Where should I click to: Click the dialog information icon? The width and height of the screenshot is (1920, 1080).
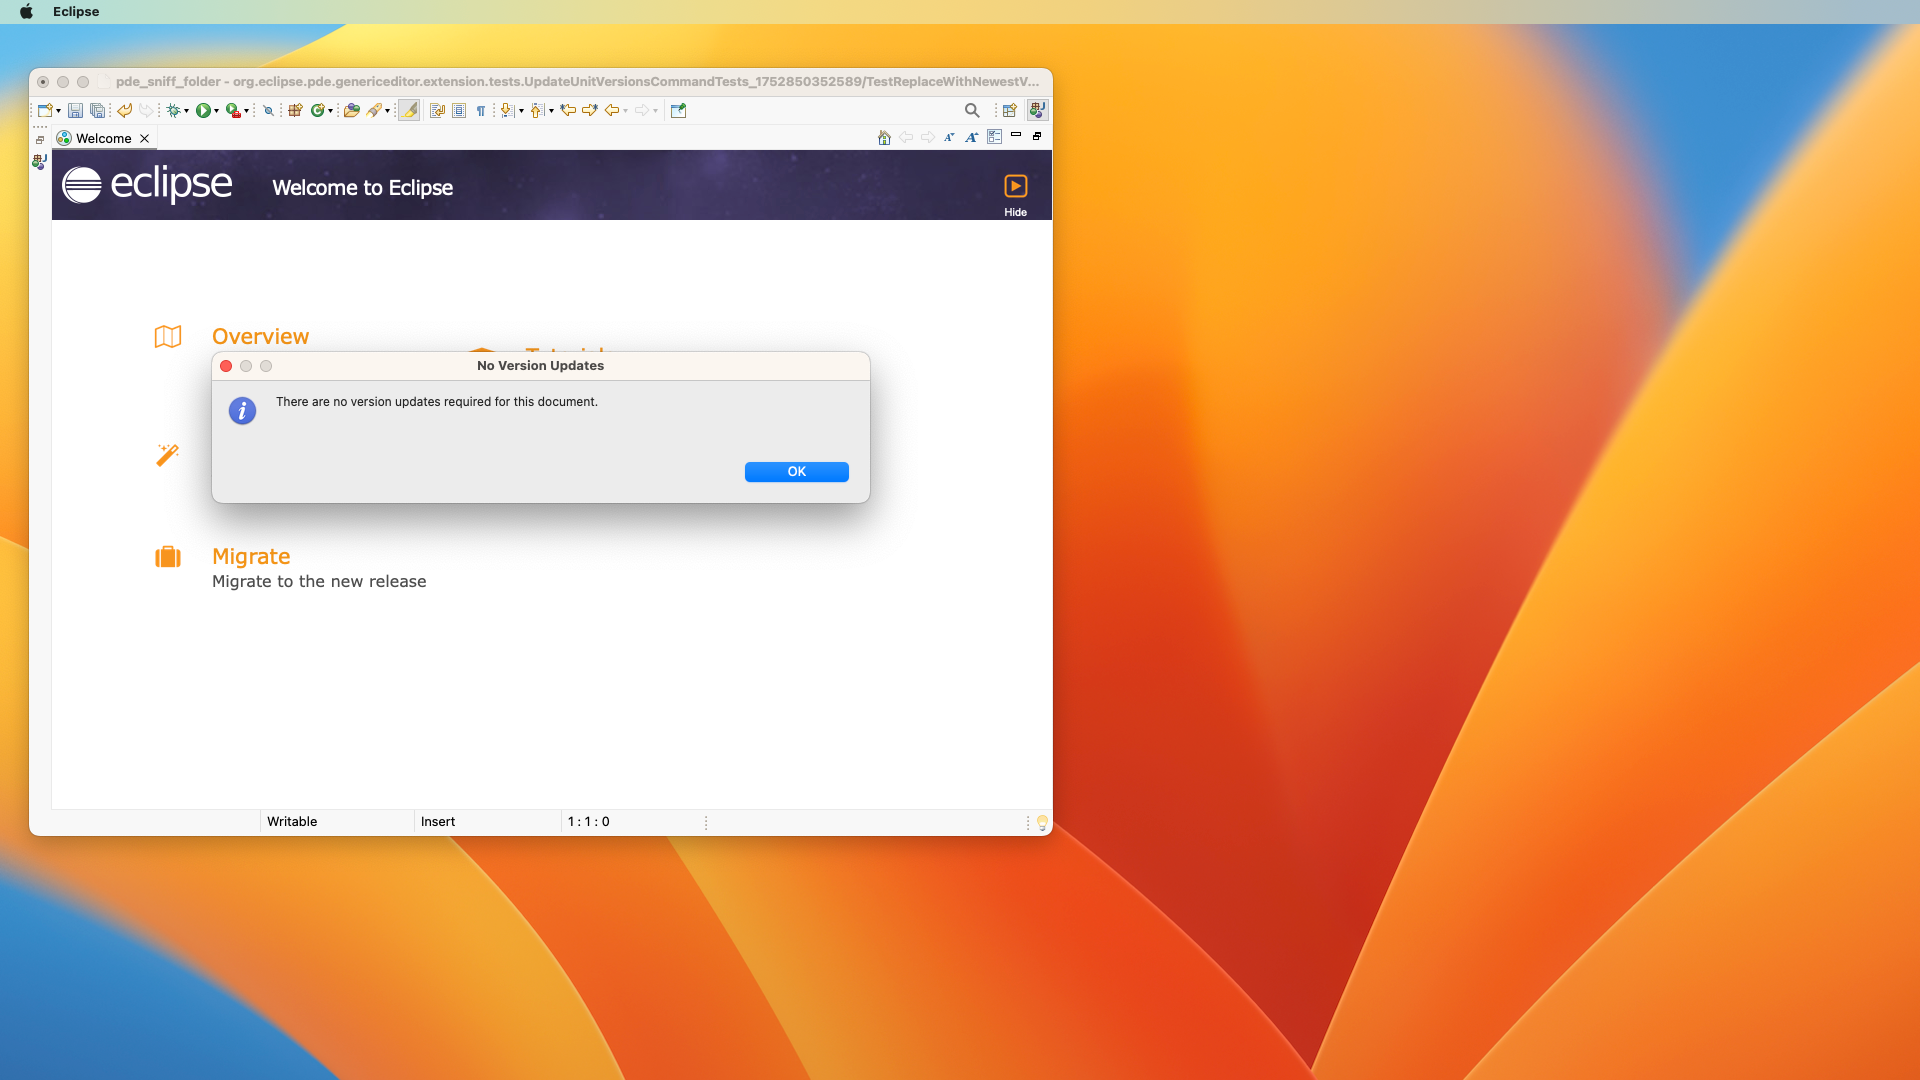242,411
